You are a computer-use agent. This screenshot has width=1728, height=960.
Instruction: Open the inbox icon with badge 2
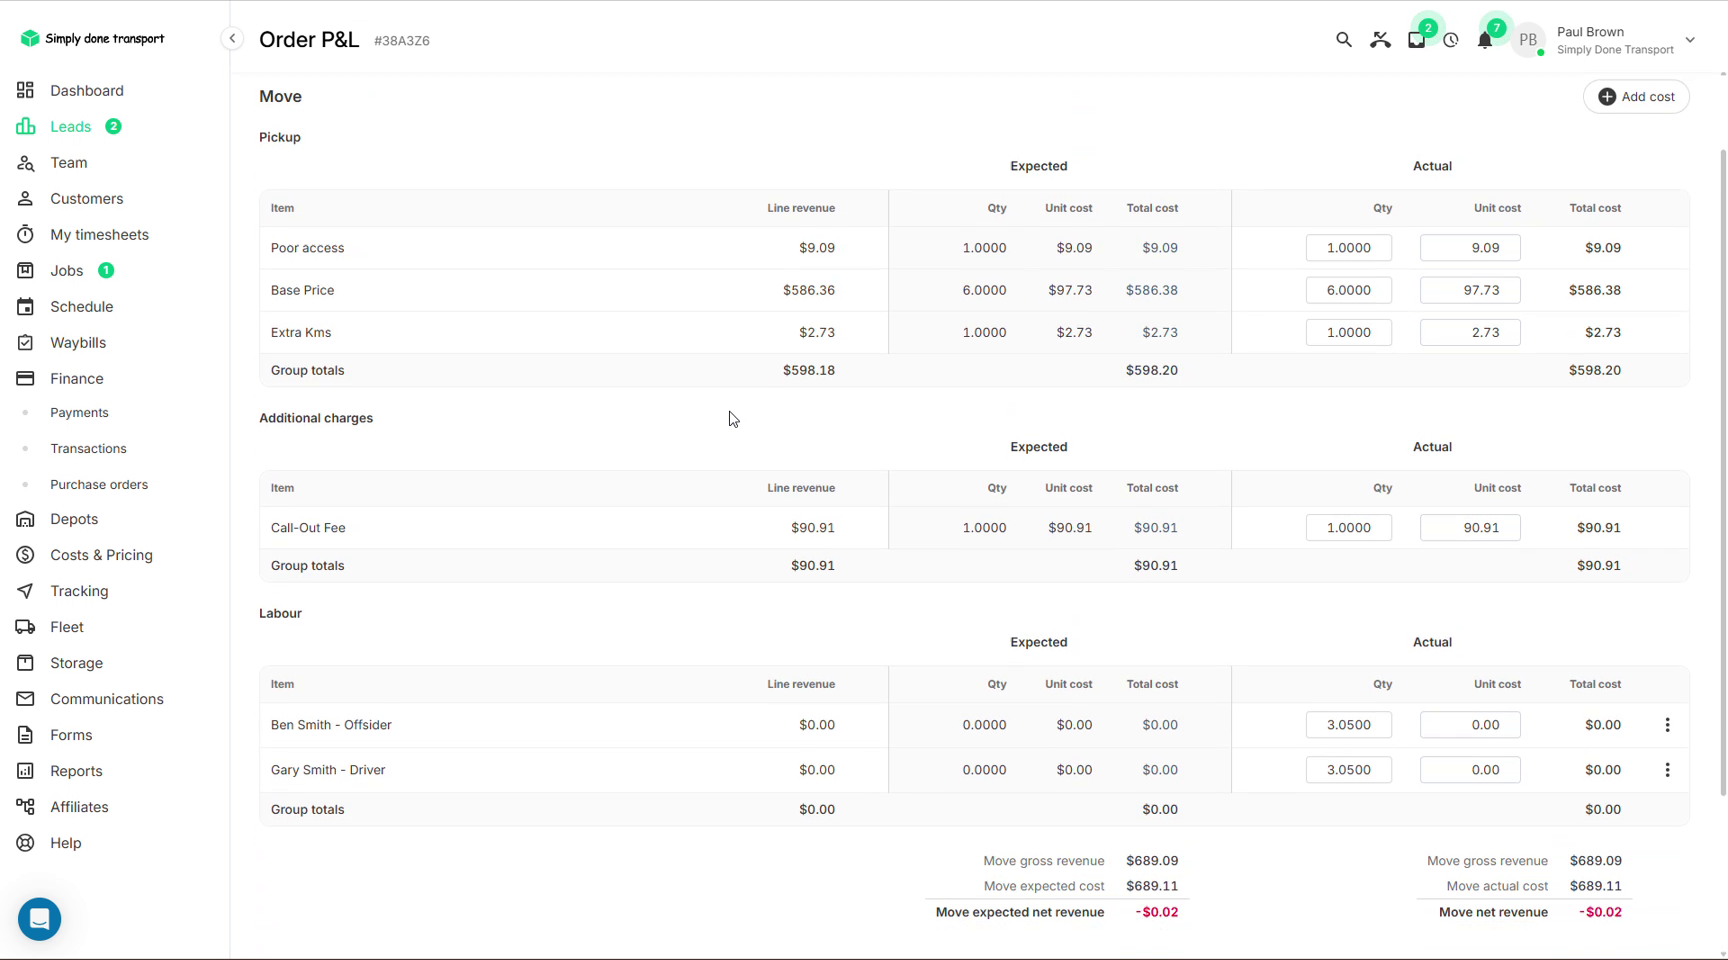point(1416,40)
